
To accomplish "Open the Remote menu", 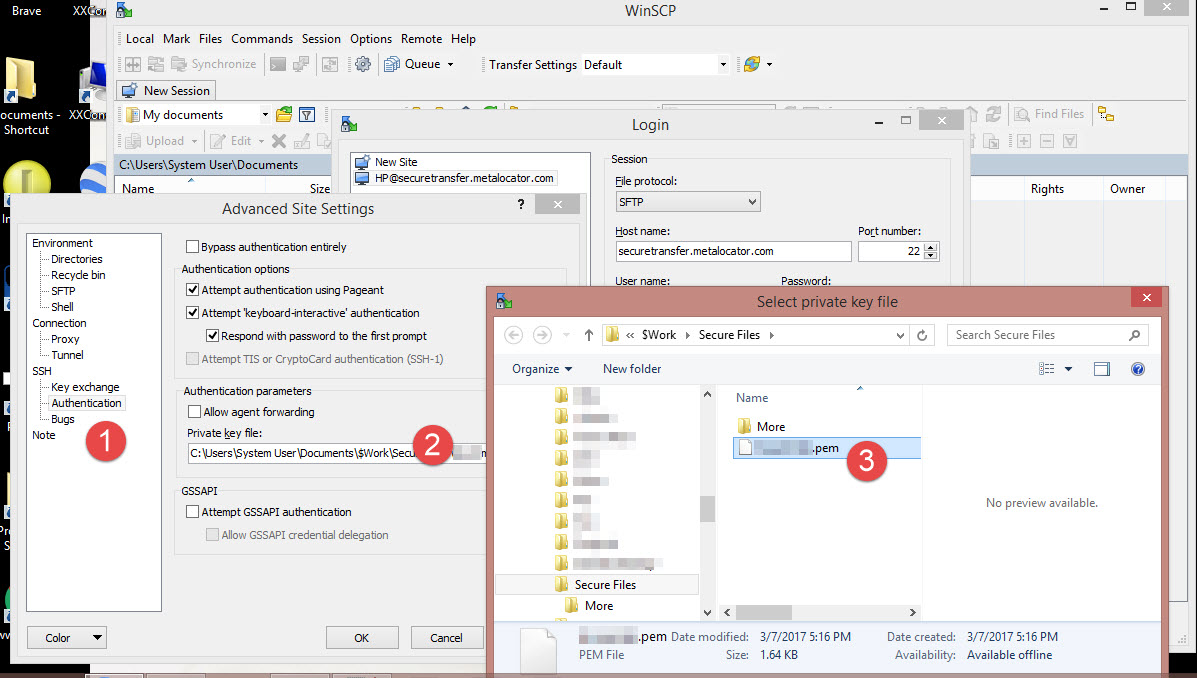I will (421, 39).
